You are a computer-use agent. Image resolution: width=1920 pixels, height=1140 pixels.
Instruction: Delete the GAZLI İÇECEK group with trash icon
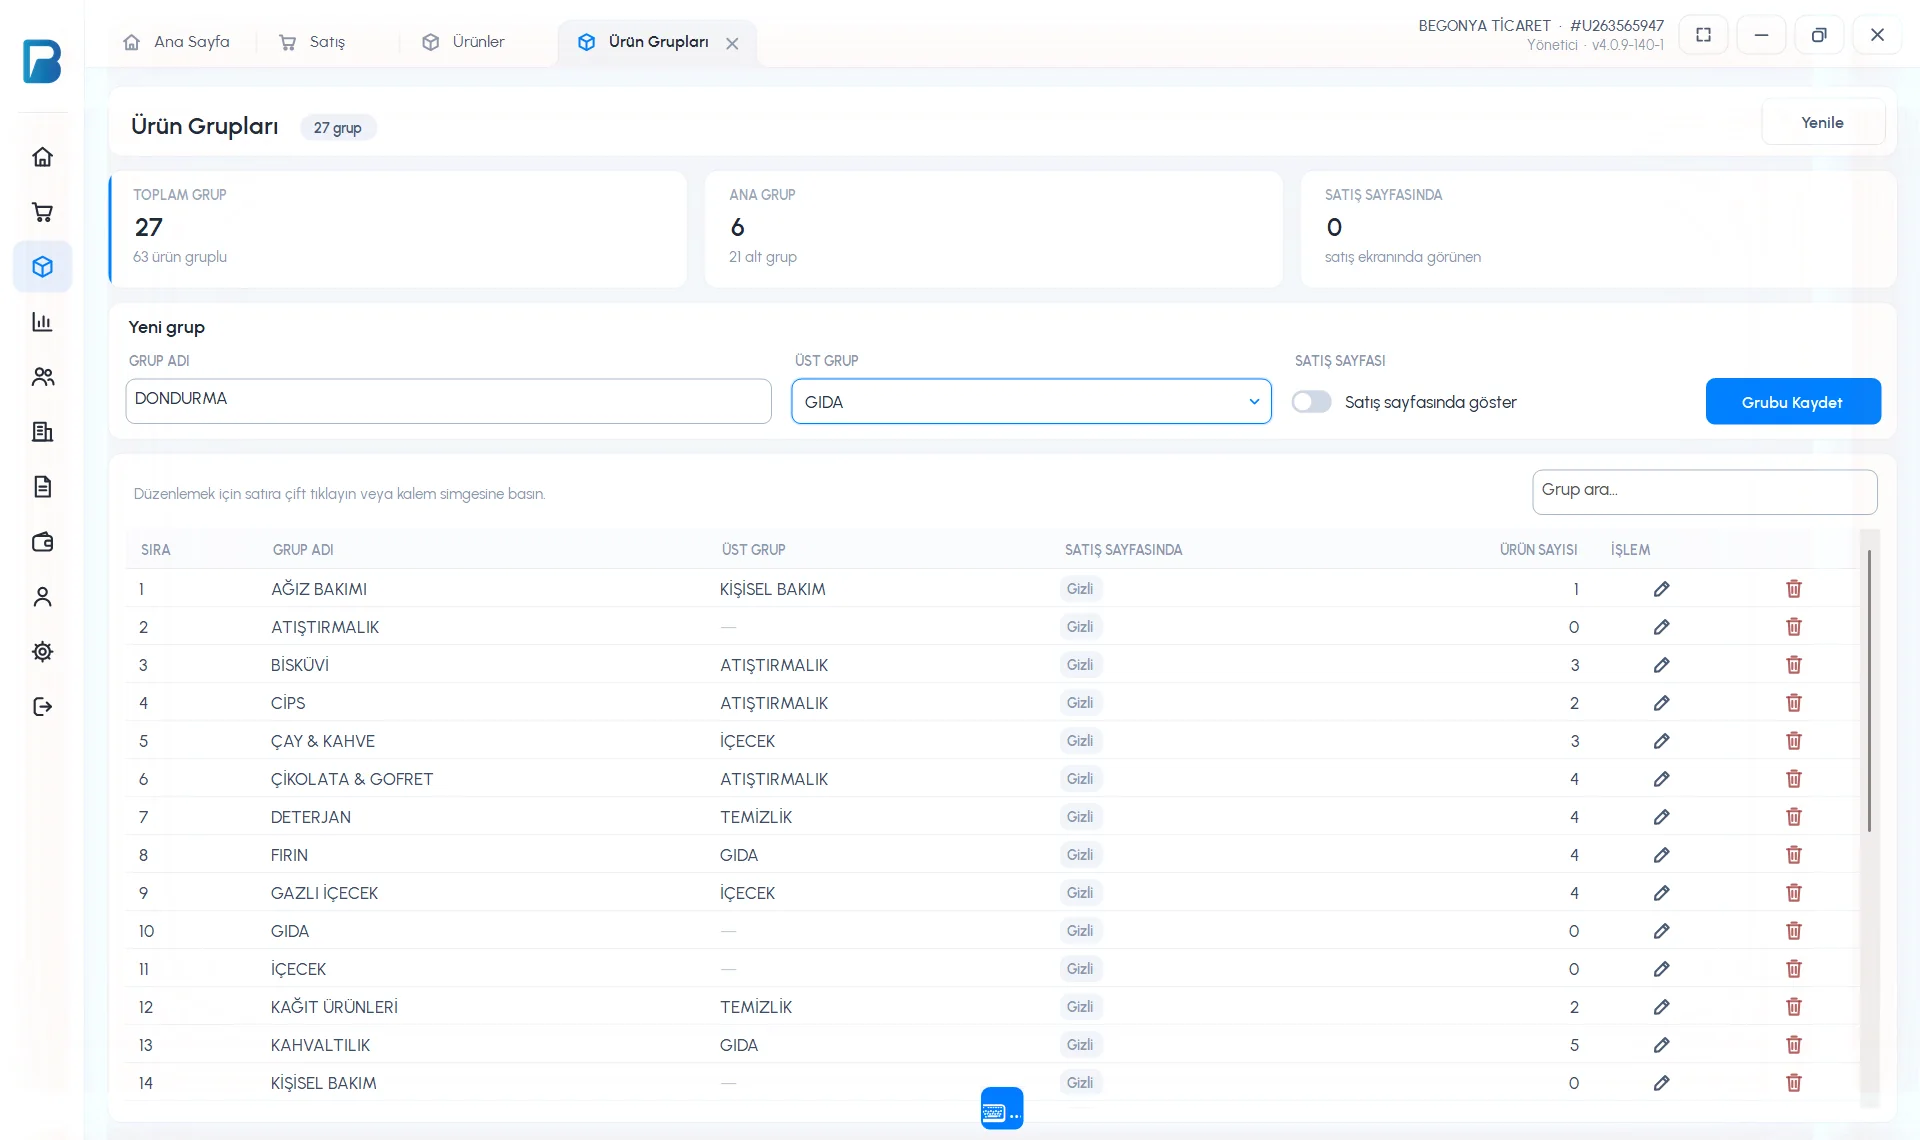1794,893
